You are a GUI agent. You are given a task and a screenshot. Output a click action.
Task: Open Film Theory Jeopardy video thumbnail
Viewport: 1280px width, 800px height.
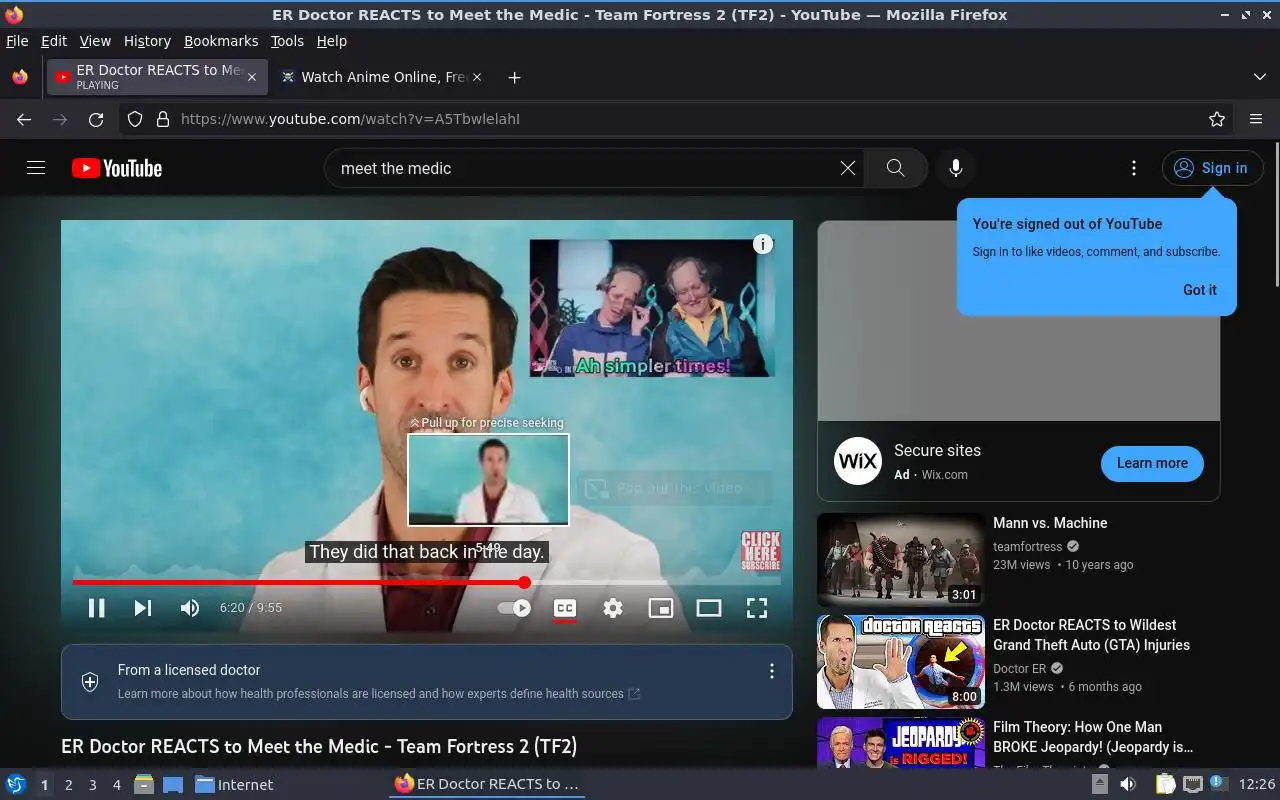[x=901, y=742]
